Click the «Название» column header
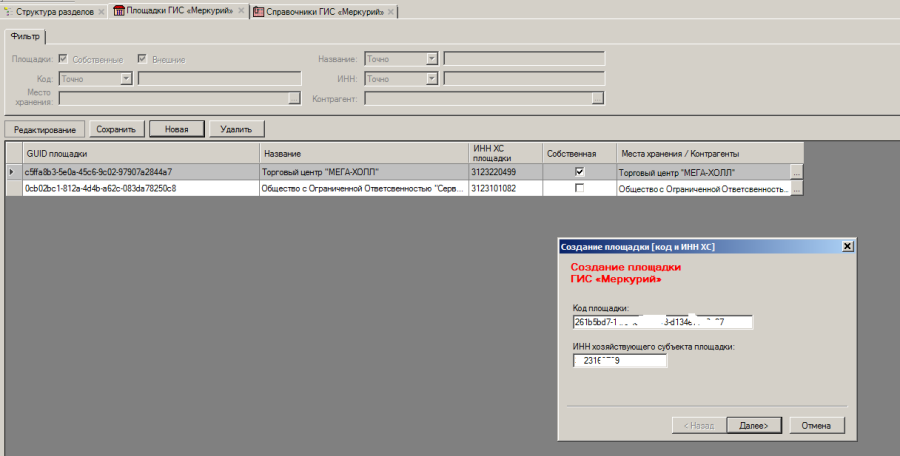 (364, 153)
